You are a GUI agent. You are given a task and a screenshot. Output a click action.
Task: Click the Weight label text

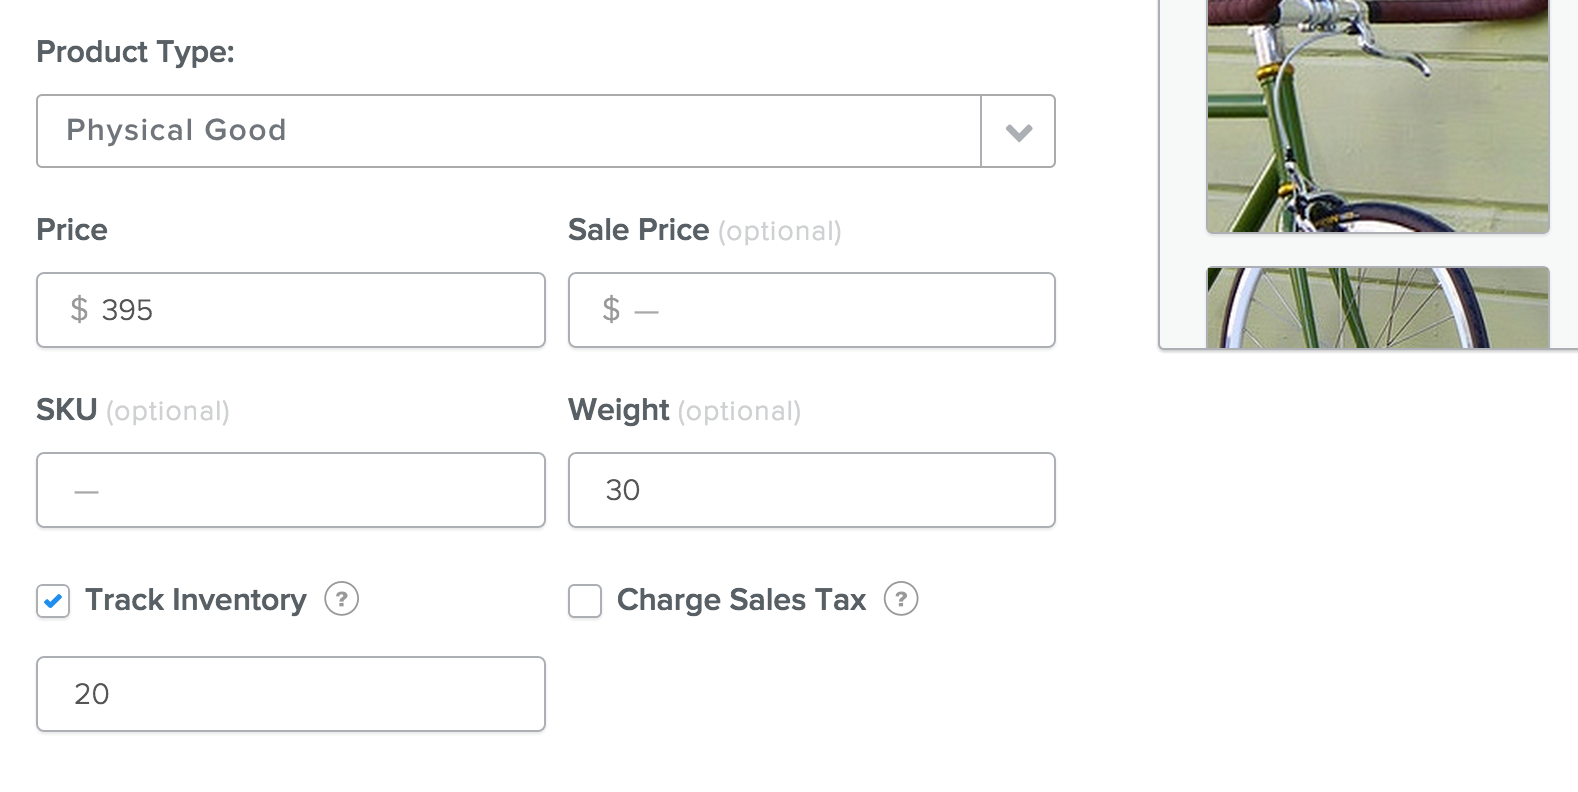(x=618, y=410)
